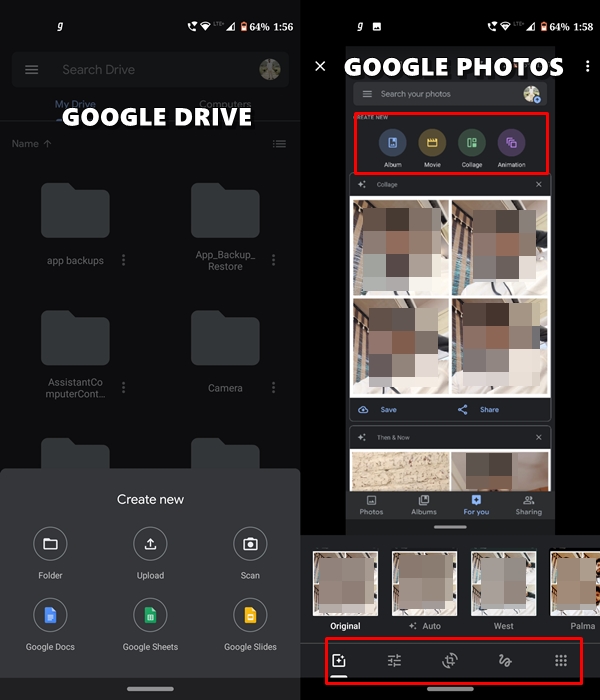Open the adjustment sliders tool
Viewport: 600px width, 700px height.
(394, 660)
